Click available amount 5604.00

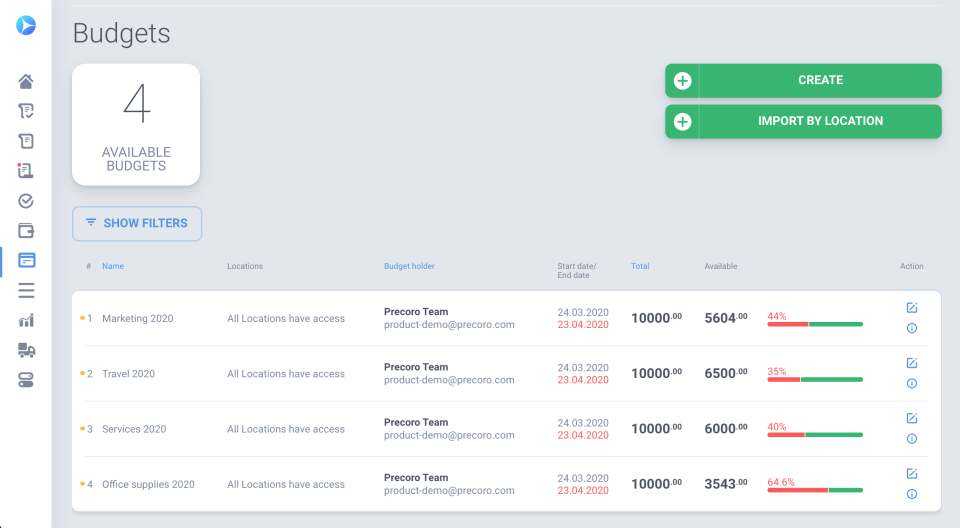[x=726, y=317]
